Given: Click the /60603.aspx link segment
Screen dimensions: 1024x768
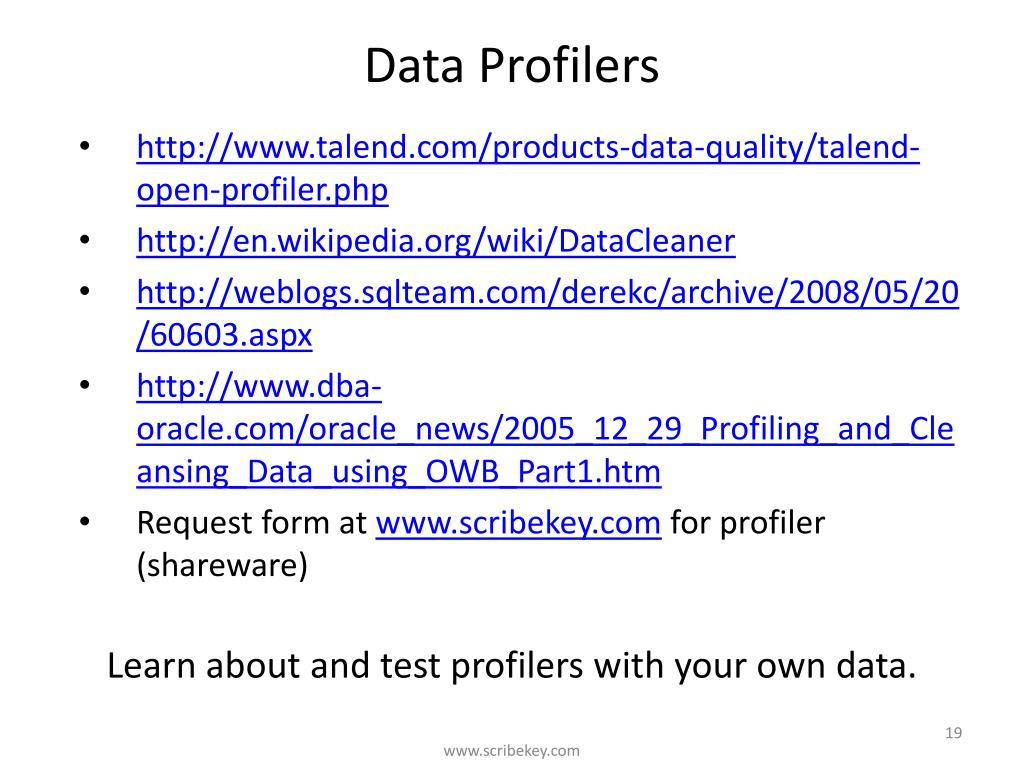Looking at the screenshot, I should 224,336.
